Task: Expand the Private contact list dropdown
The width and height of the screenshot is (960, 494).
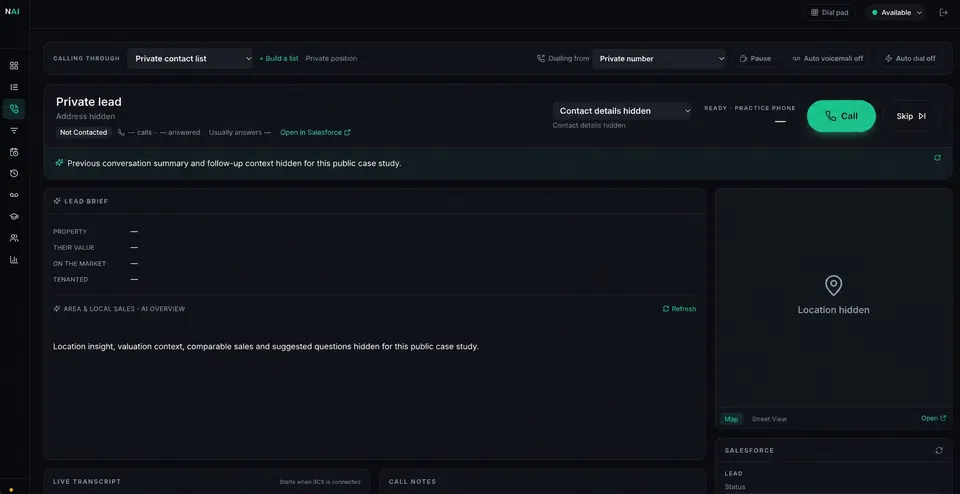Action: click(190, 59)
